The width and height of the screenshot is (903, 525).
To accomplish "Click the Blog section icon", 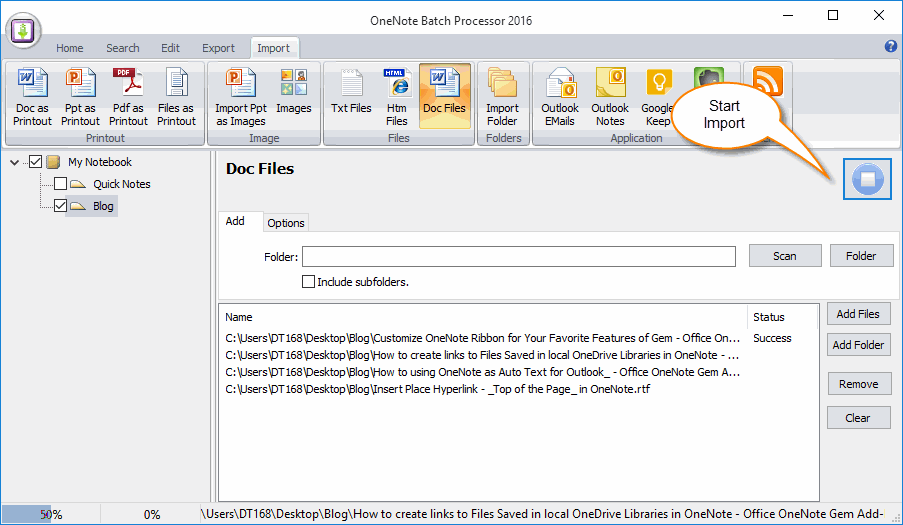I will (x=78, y=206).
